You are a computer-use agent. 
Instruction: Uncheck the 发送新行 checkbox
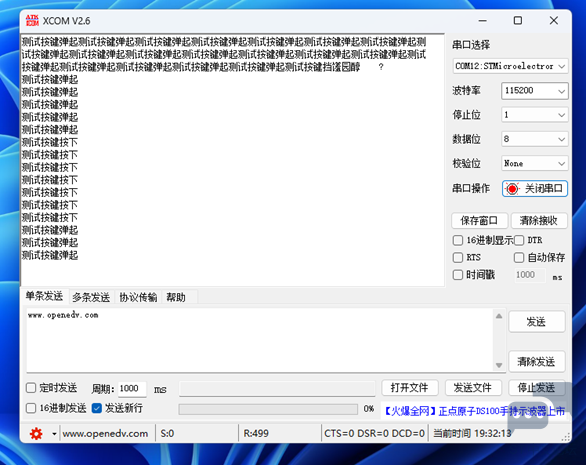96,408
